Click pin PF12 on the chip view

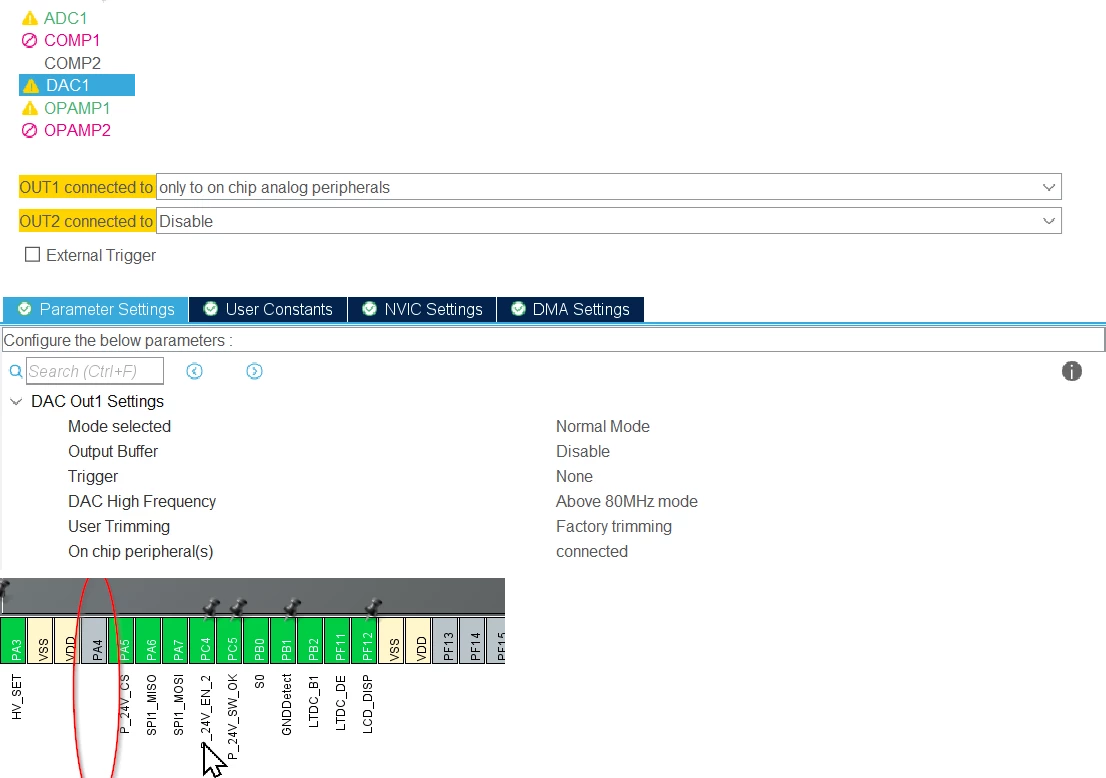point(365,641)
